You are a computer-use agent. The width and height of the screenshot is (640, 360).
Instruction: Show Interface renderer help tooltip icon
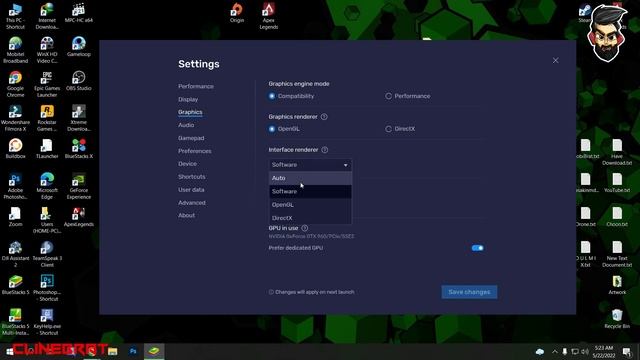[x=324, y=150]
